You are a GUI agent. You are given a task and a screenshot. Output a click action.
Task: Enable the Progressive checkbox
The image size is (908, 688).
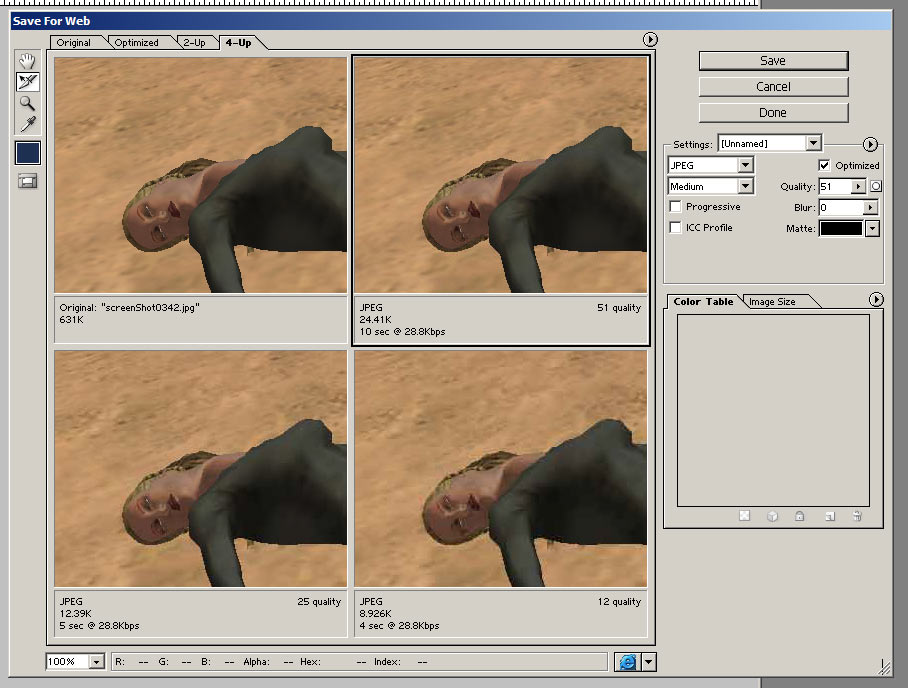pyautogui.click(x=676, y=207)
